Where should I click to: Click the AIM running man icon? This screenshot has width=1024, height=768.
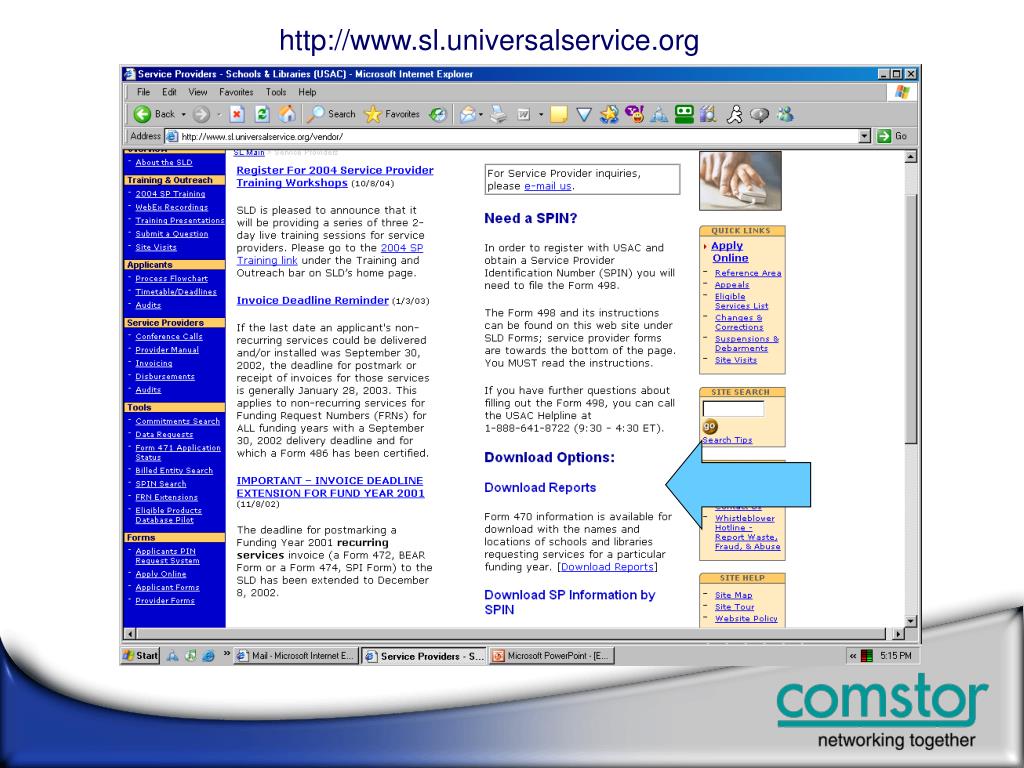click(x=735, y=114)
